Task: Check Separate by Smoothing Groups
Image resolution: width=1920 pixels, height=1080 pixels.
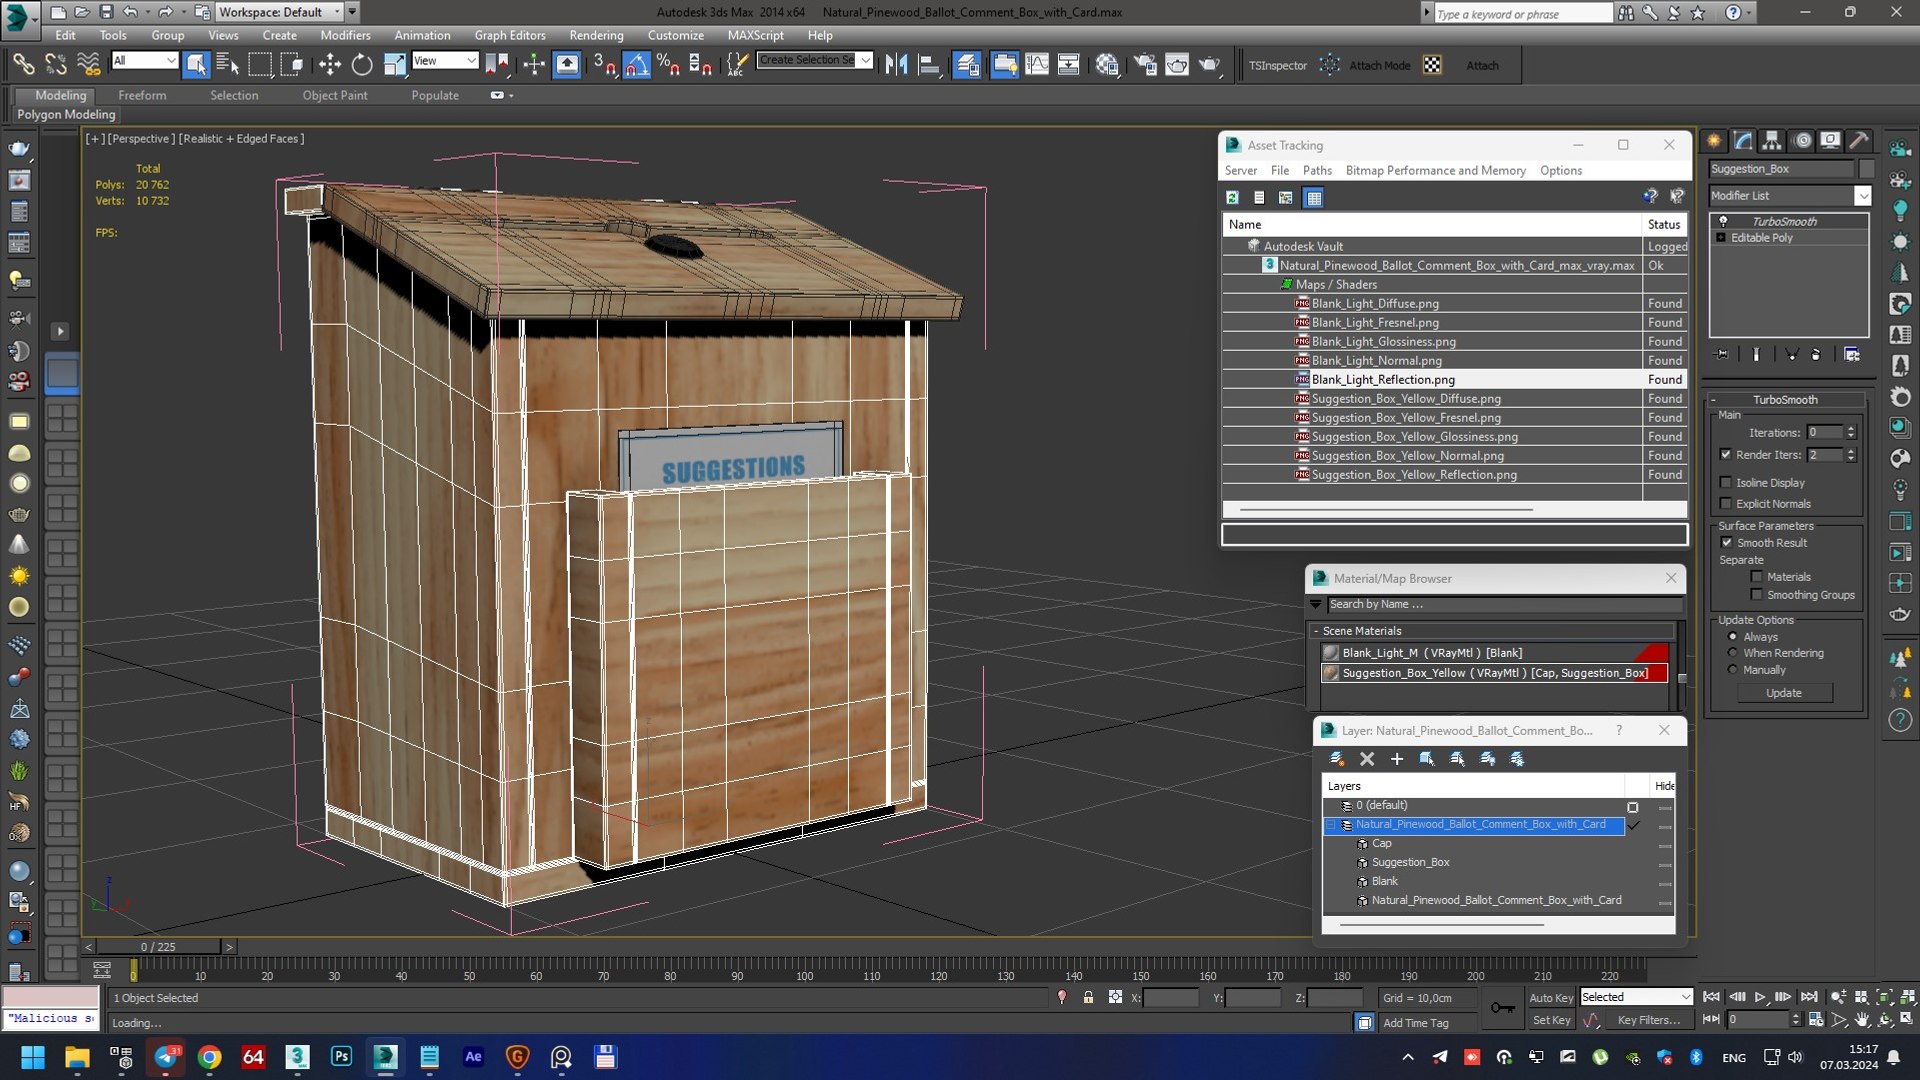Action: click(x=1756, y=595)
